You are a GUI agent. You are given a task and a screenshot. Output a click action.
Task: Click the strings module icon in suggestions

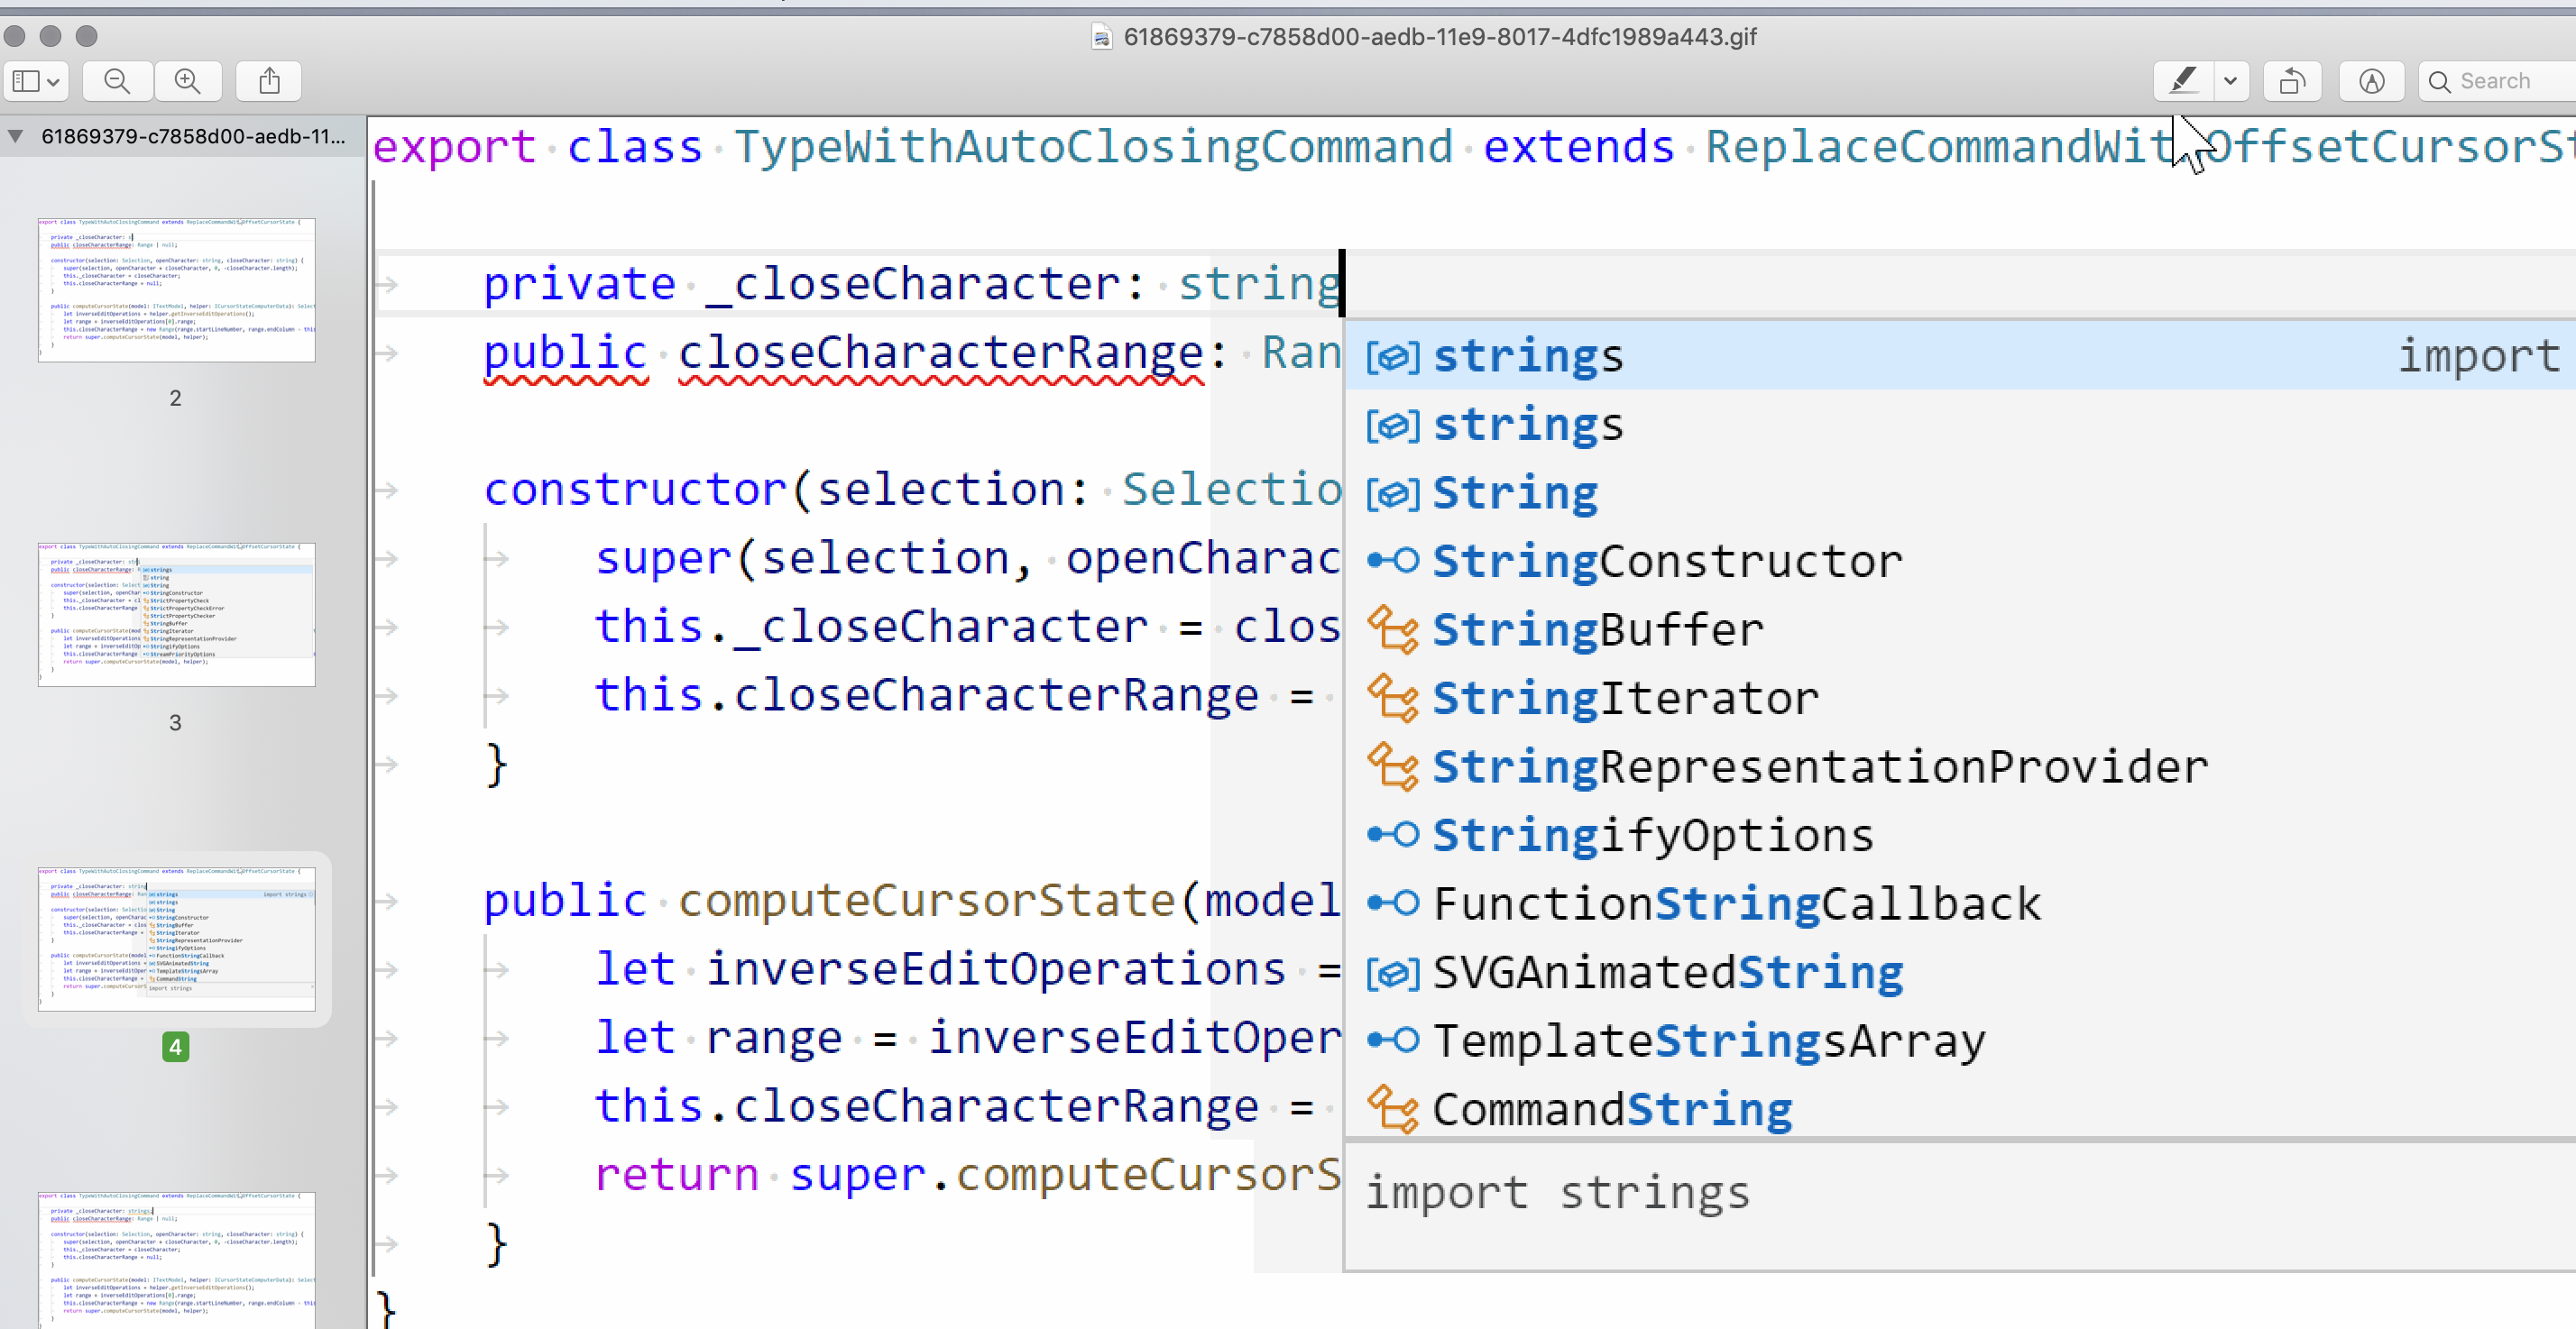1393,356
